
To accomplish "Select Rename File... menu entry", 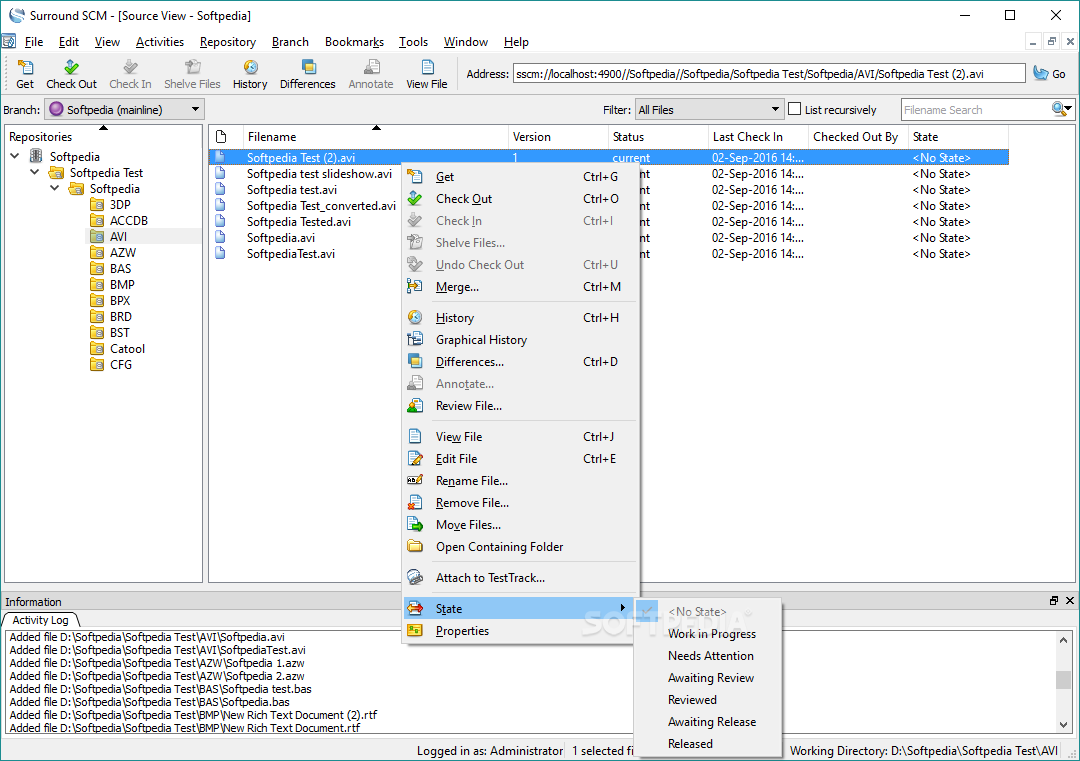I will pyautogui.click(x=519, y=481).
